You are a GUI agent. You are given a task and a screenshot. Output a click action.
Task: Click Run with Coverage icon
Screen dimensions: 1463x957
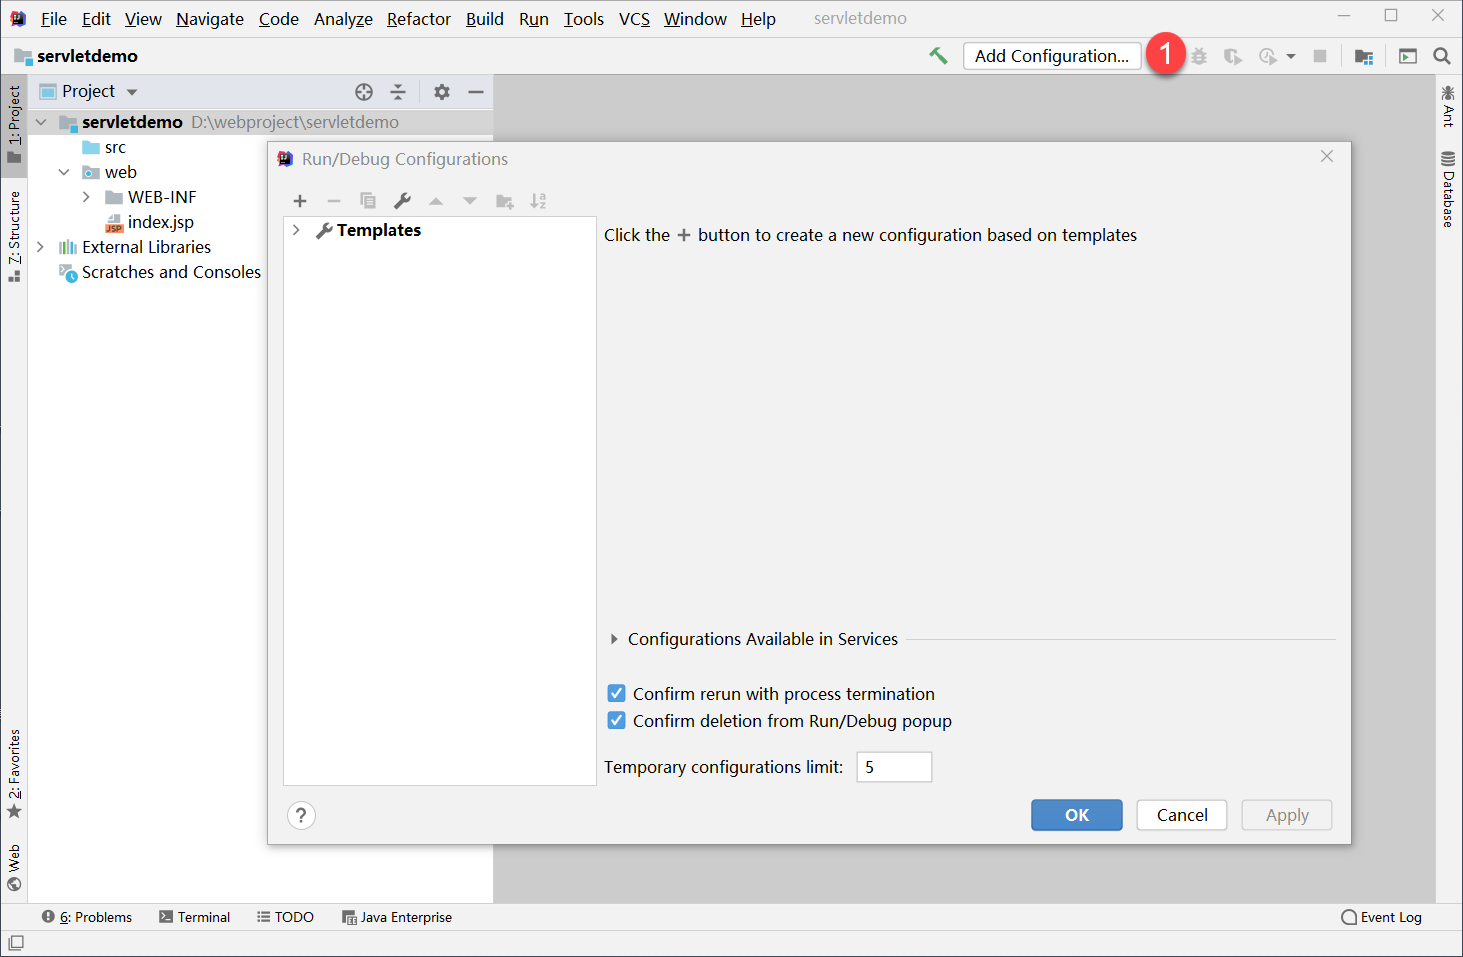(x=1233, y=57)
